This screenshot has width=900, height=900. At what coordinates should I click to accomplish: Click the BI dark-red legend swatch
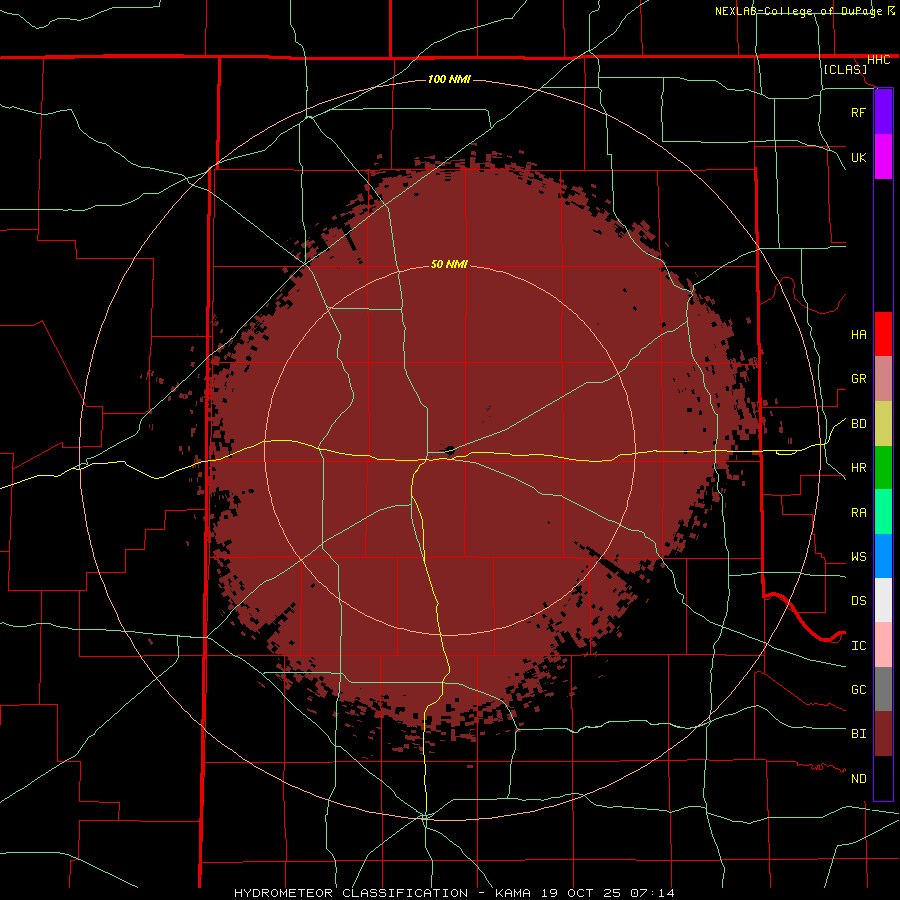[x=883, y=734]
